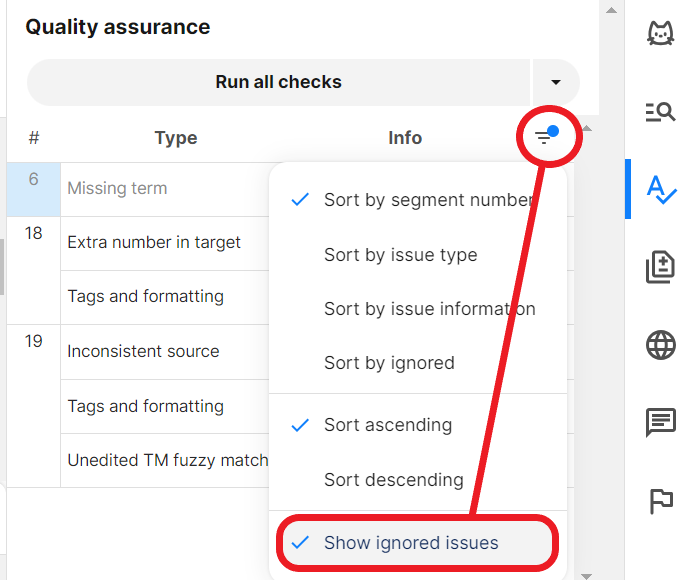The height and width of the screenshot is (580, 691).
Task: Choose Sort by issue type
Action: point(400,255)
